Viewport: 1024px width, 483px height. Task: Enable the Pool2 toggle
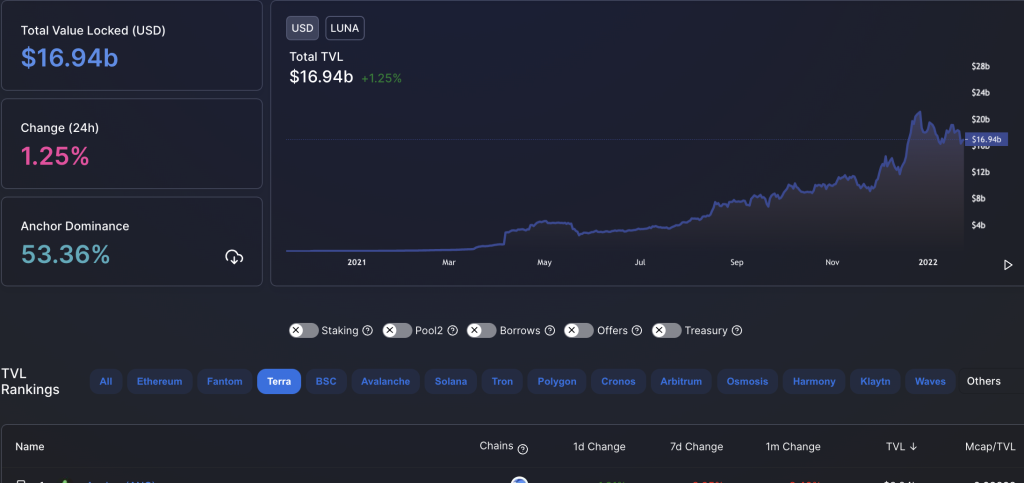click(x=397, y=330)
